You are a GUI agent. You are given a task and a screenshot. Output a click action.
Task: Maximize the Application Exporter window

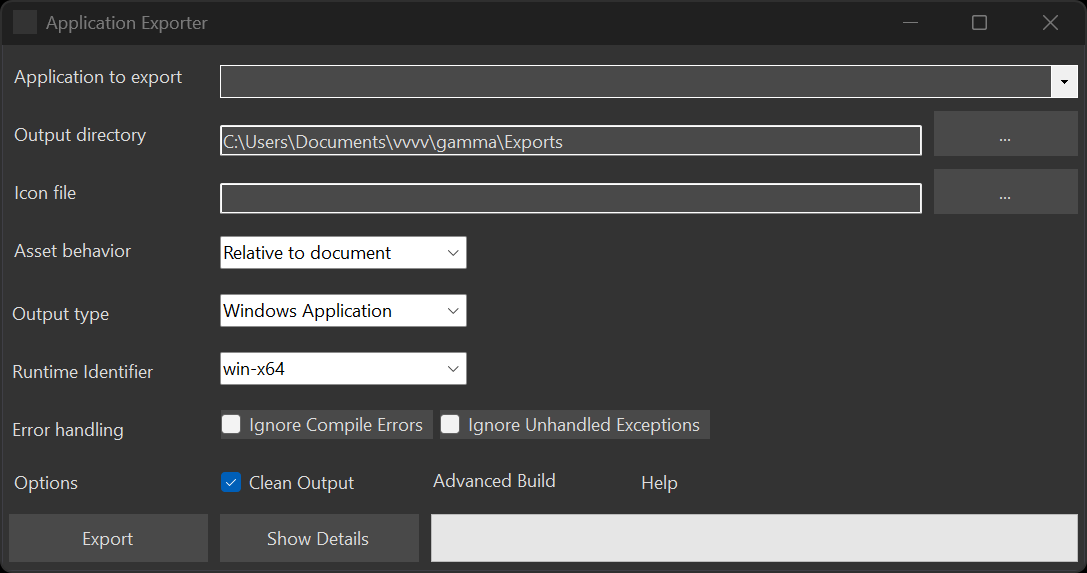coord(980,22)
